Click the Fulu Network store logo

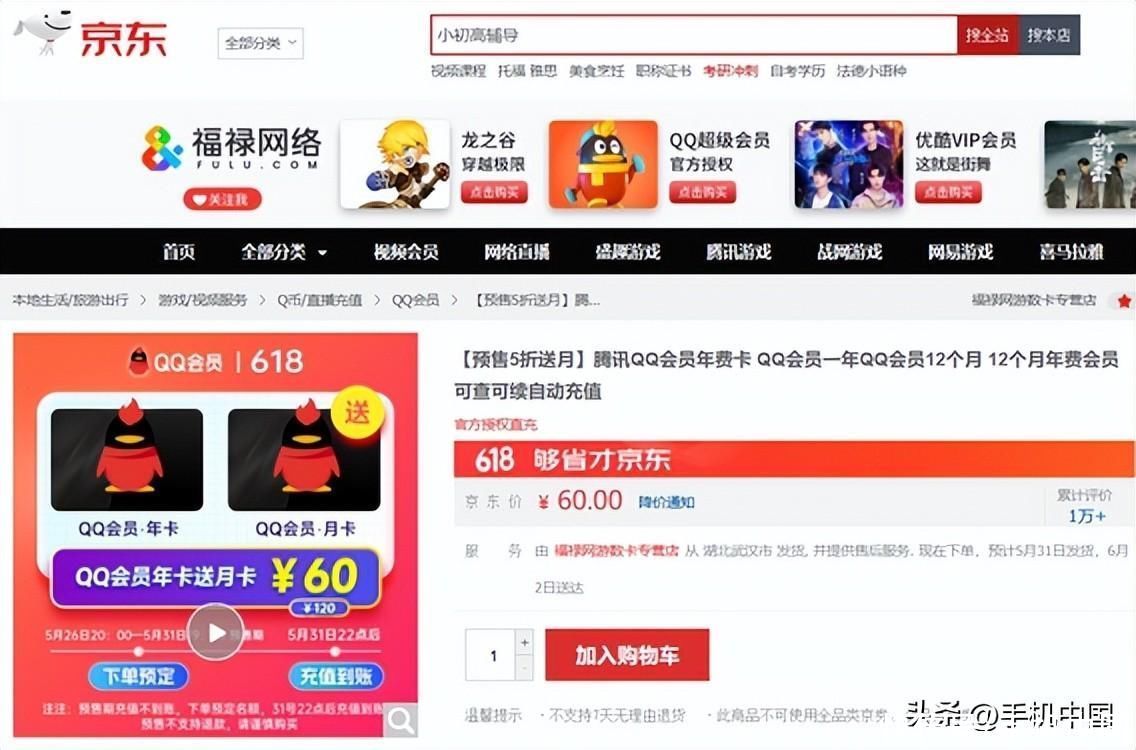[x=231, y=148]
